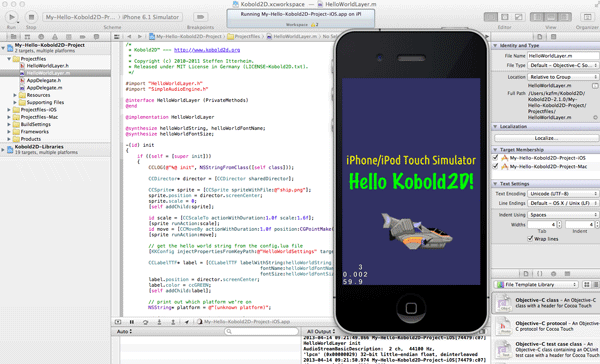Toggle My-Hello-Kobold2D-Project-Mac target membership
Viewport: 600px width, 364px height.
click(496, 166)
